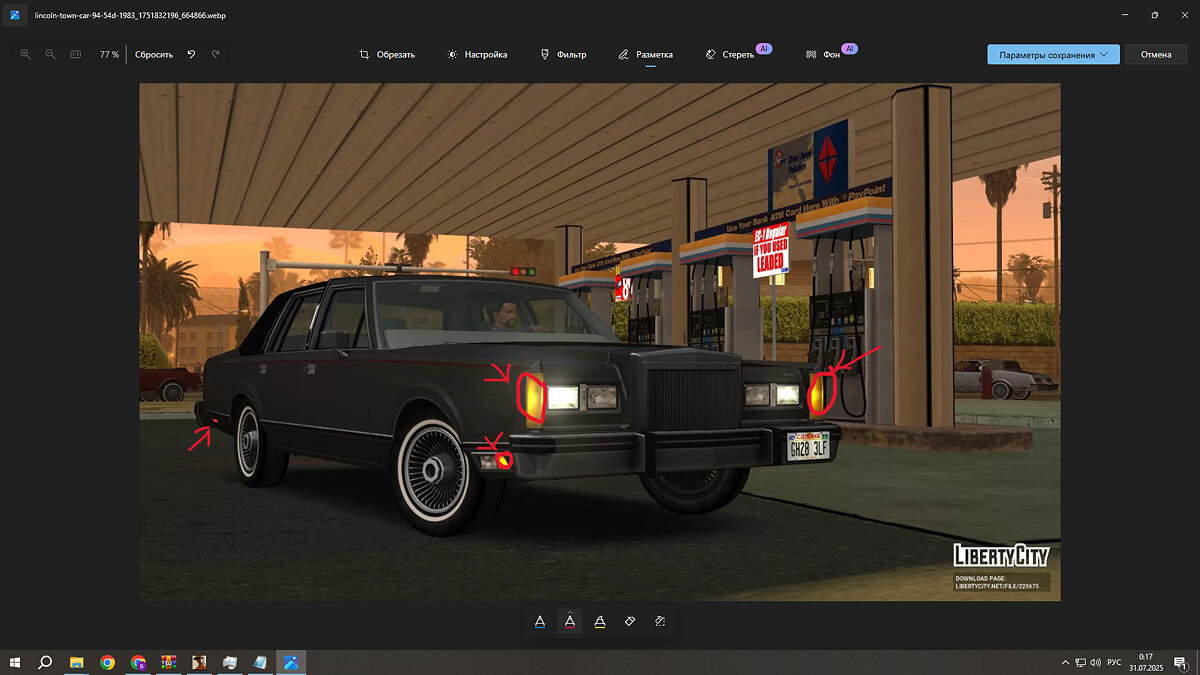Select the red pen markup tool
The image size is (1200, 675).
(570, 623)
